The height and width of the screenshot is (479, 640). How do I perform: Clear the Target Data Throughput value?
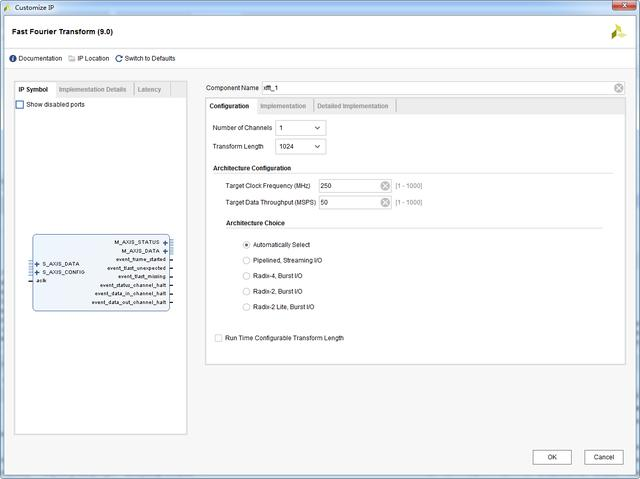click(x=385, y=202)
